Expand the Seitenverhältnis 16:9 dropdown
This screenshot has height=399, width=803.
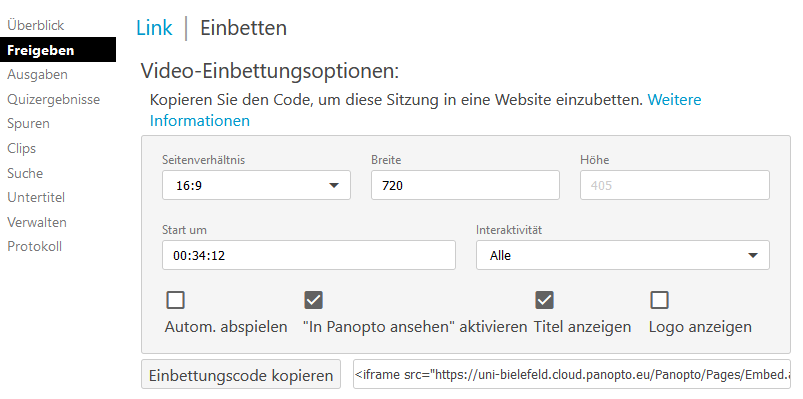(257, 185)
